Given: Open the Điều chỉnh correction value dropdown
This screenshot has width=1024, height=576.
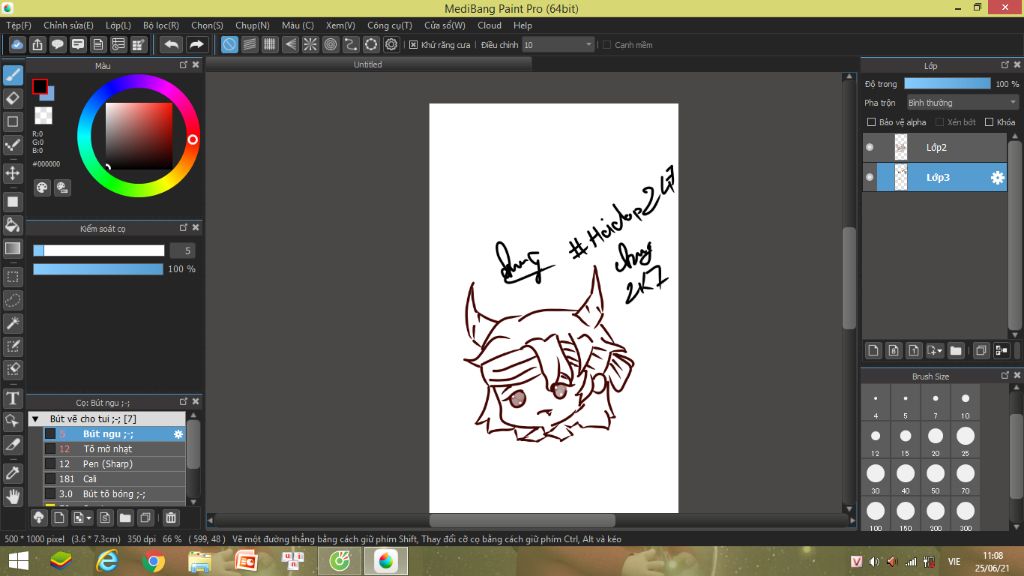Looking at the screenshot, I should click(x=558, y=44).
